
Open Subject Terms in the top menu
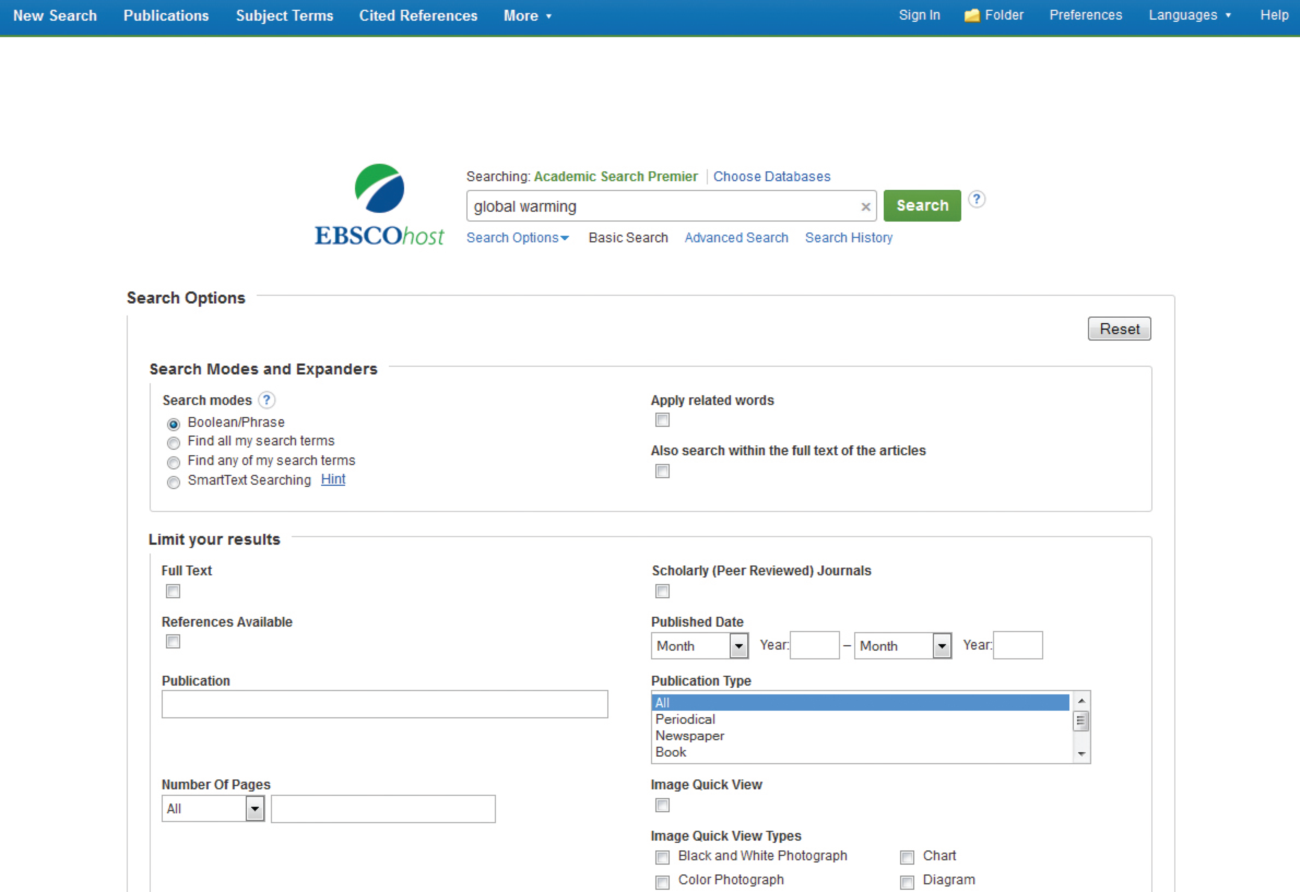click(284, 16)
